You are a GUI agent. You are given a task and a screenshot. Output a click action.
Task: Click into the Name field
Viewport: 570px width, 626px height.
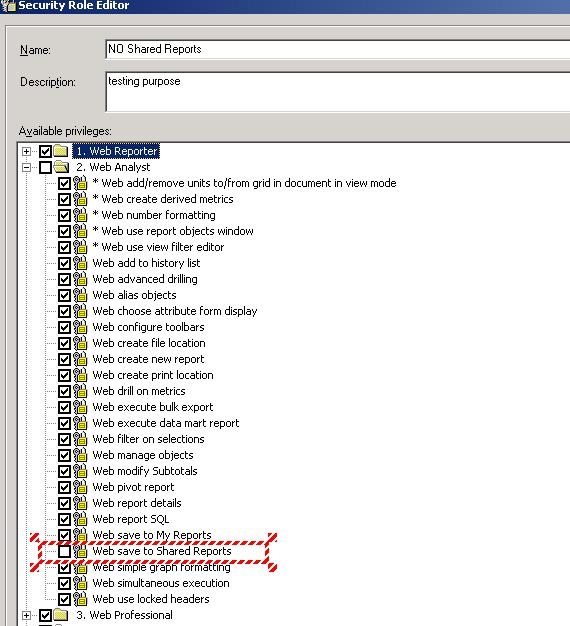click(x=338, y=49)
